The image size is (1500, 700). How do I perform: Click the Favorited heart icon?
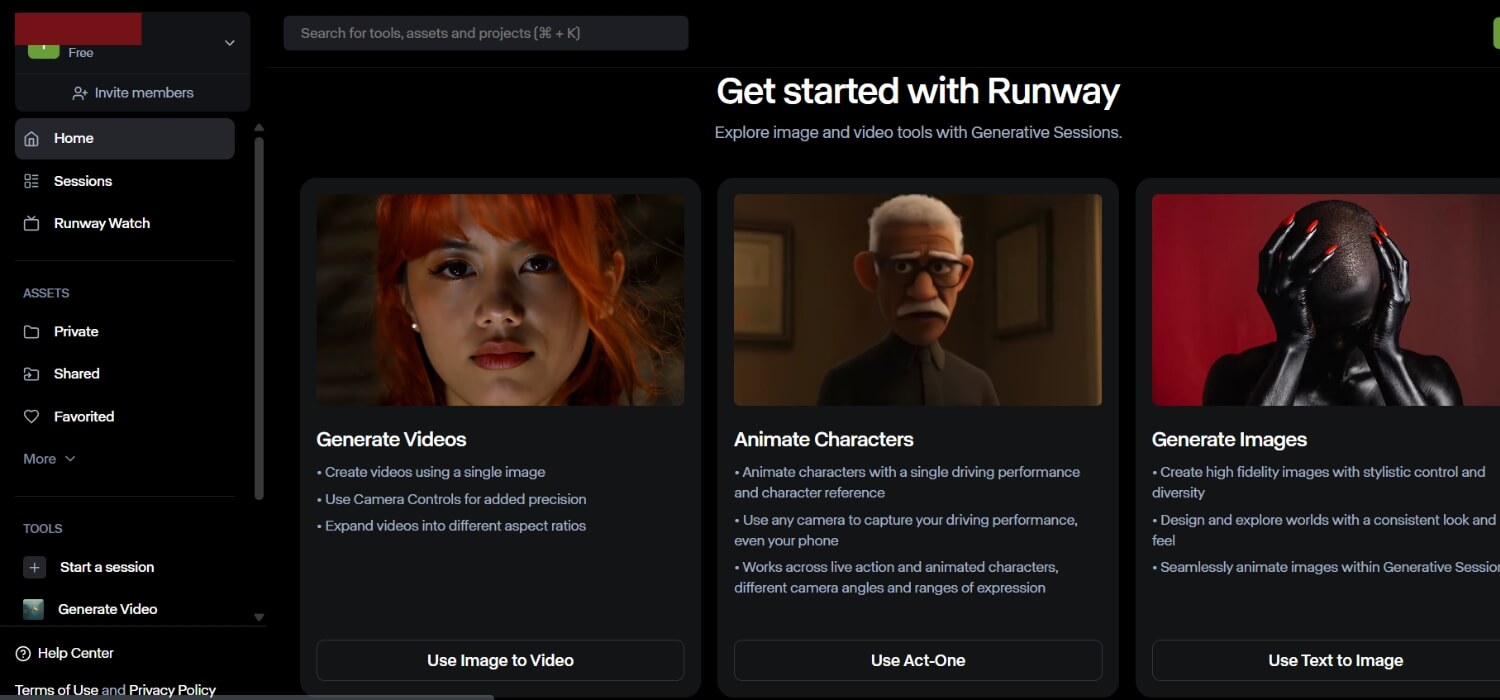[32, 417]
